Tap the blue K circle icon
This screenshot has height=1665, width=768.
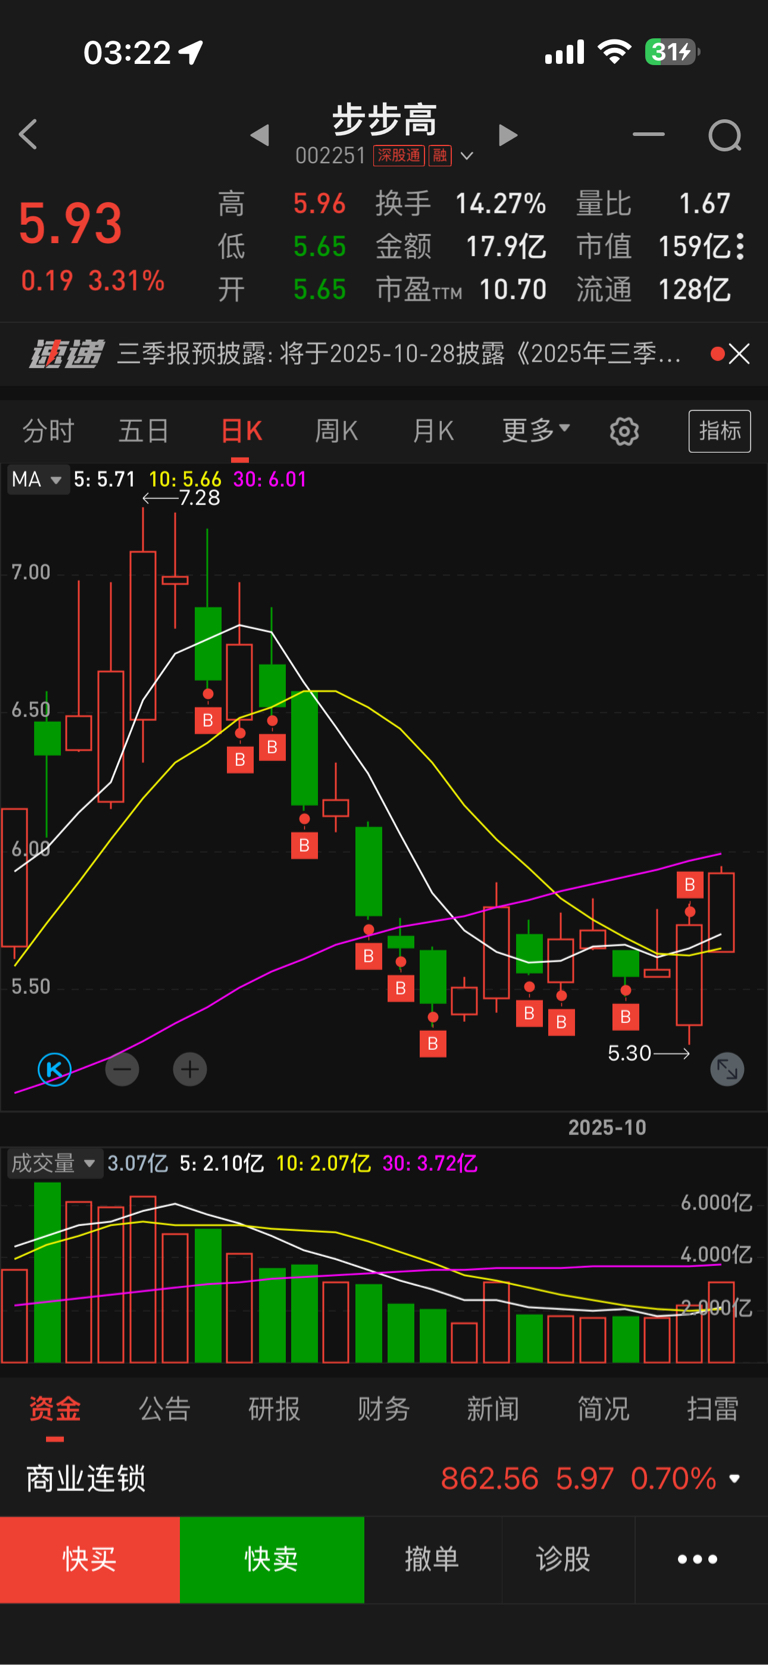[x=54, y=1069]
